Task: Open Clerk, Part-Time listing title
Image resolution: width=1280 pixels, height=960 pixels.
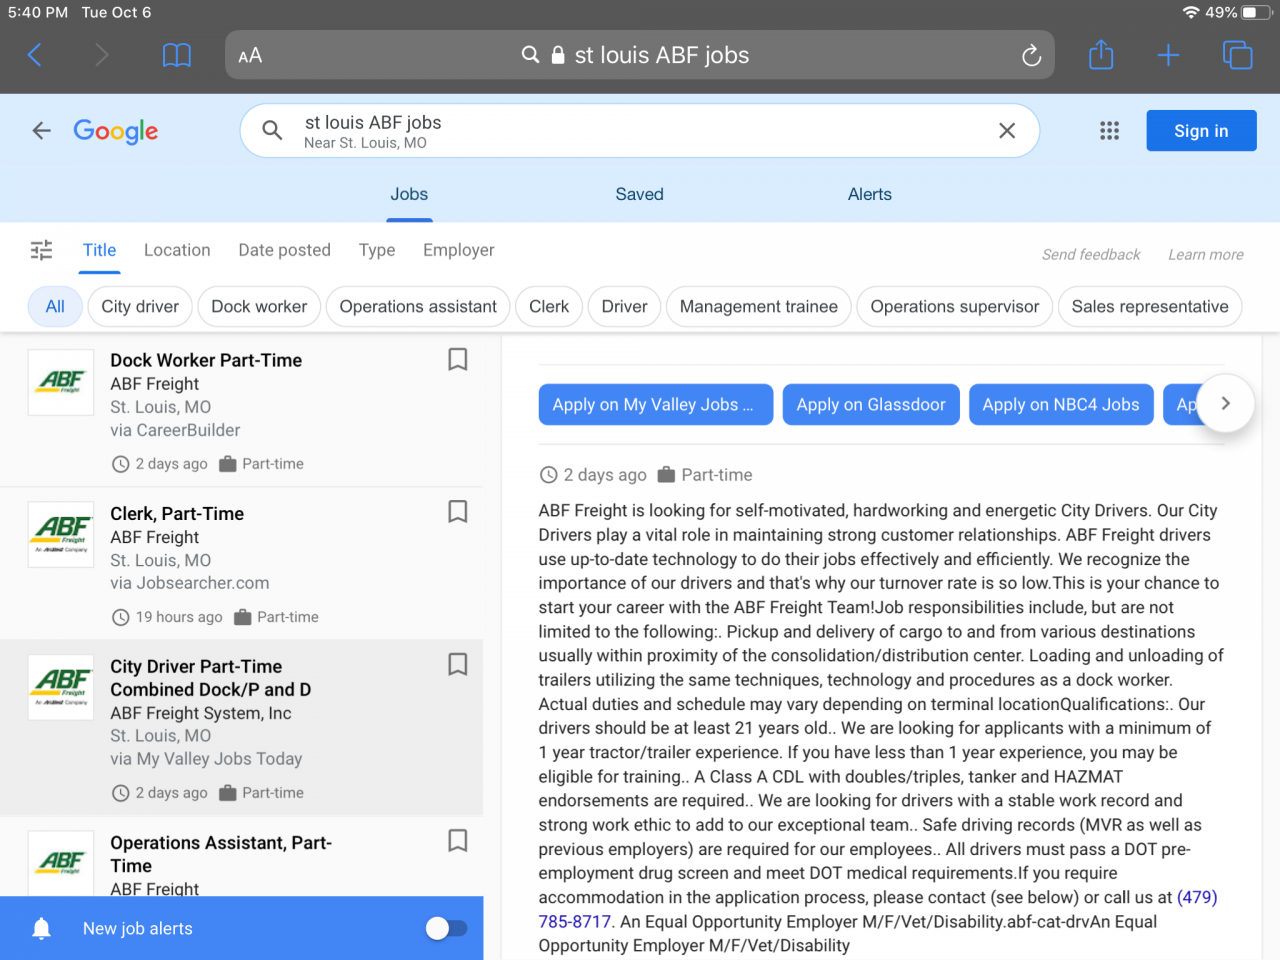Action: pos(177,513)
